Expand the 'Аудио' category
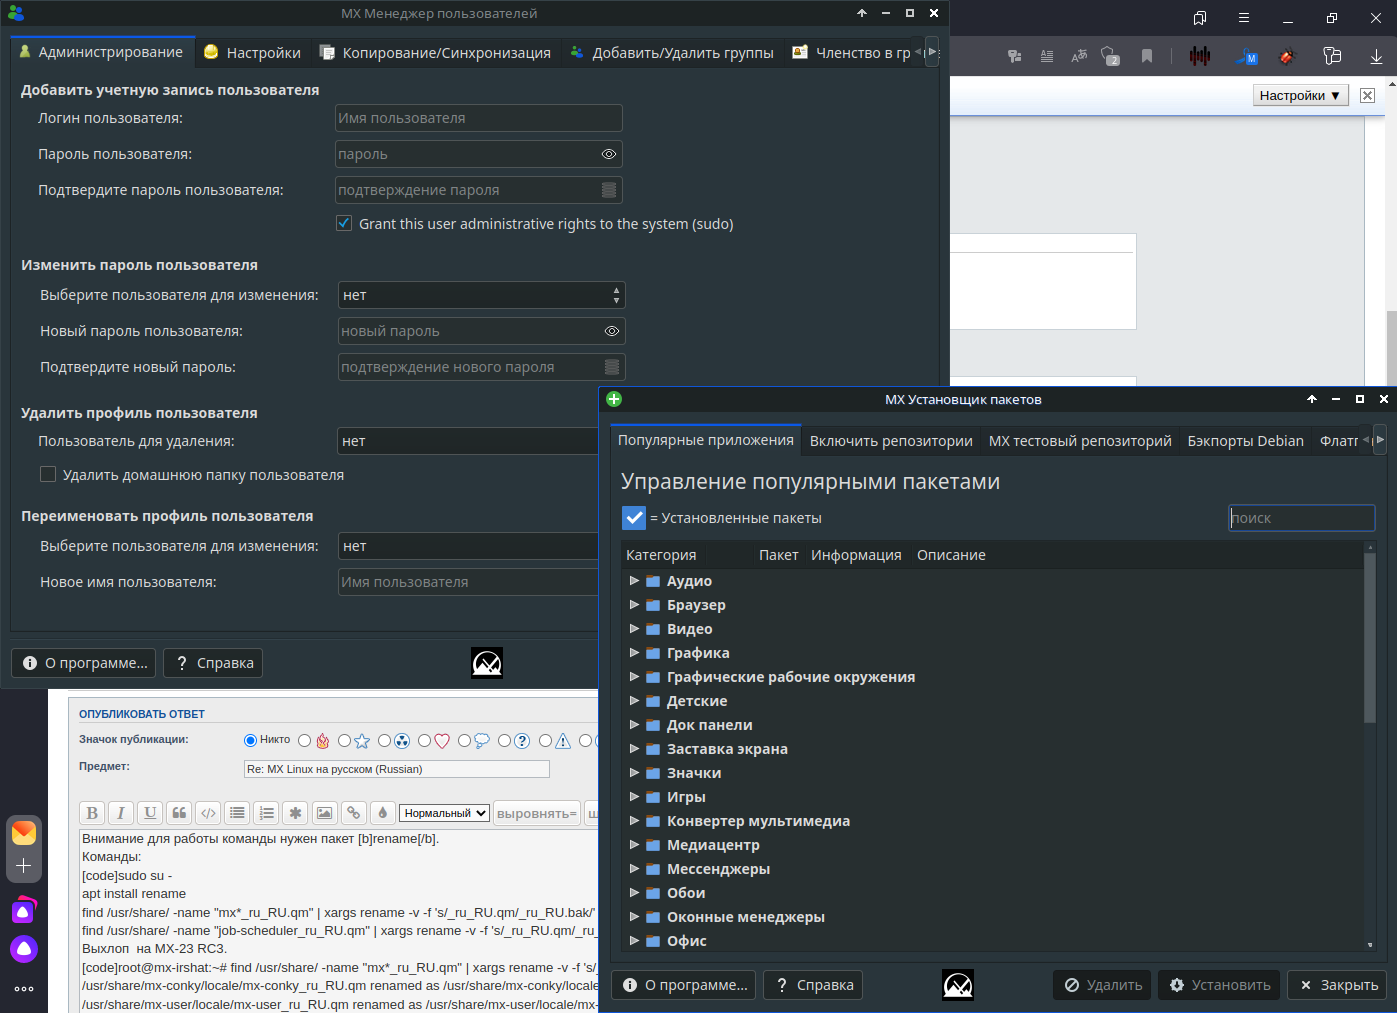Screen dimensions: 1397x1013 pos(634,580)
